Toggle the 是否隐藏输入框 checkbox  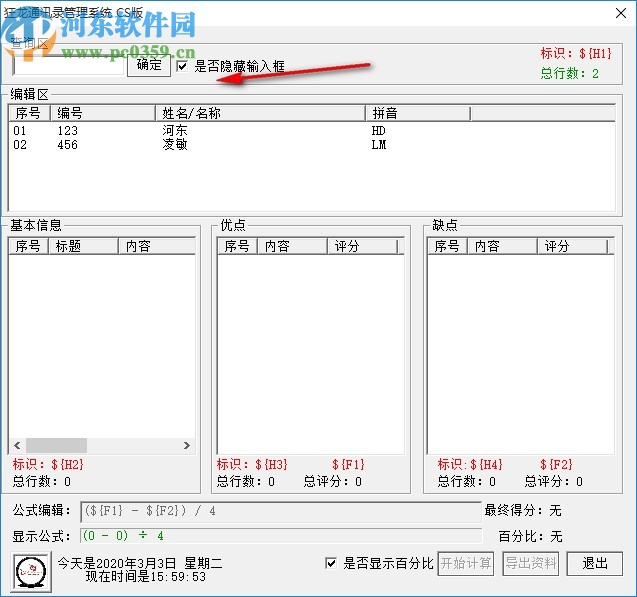click(182, 66)
